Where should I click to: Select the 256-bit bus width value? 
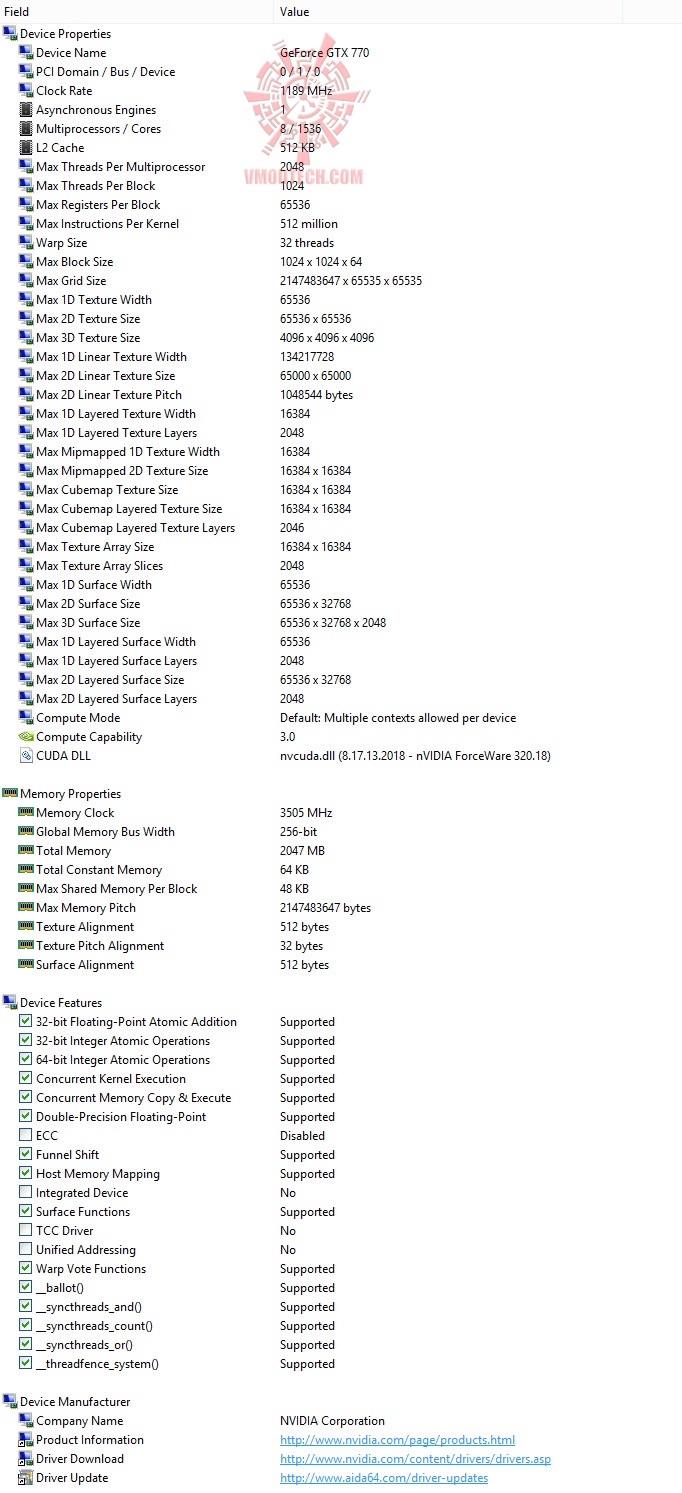point(298,832)
